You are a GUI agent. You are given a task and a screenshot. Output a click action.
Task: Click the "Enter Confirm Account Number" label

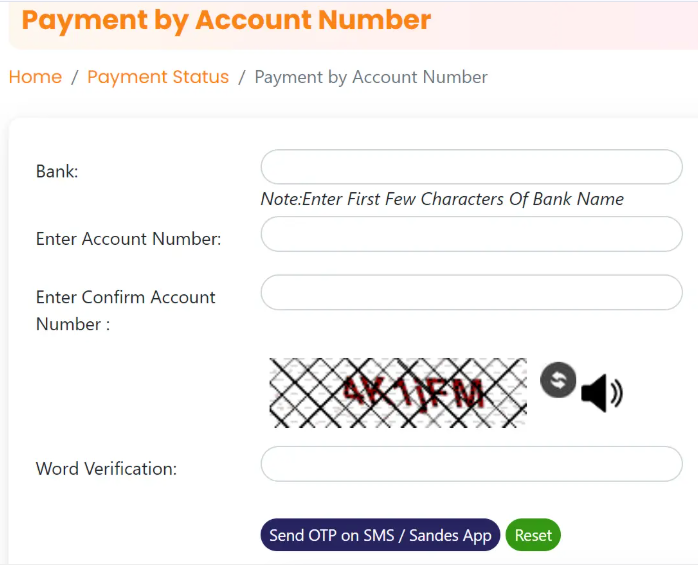(x=126, y=310)
